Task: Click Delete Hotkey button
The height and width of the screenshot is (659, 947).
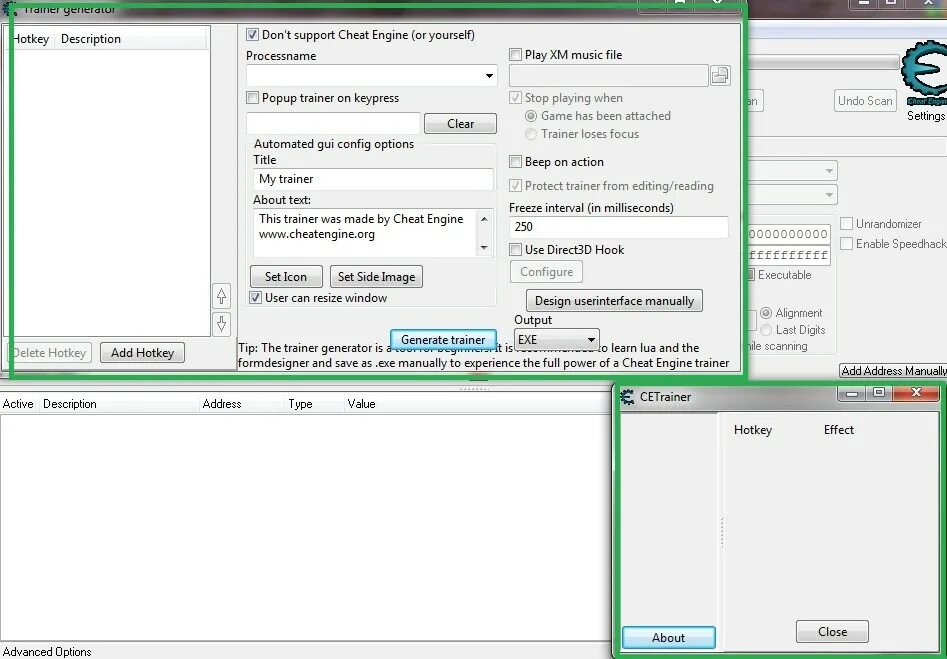Action: [50, 353]
